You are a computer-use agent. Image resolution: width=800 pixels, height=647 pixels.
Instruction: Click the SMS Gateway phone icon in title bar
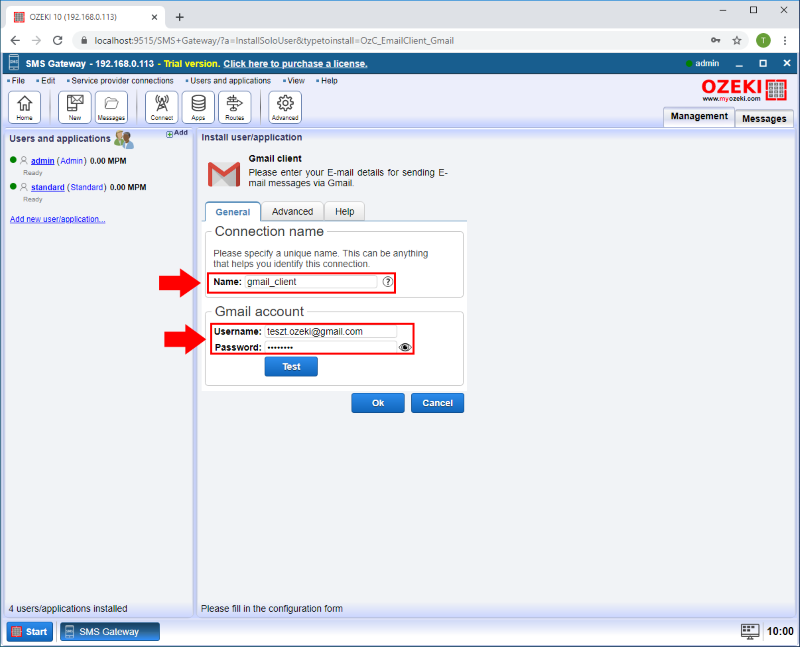14,63
